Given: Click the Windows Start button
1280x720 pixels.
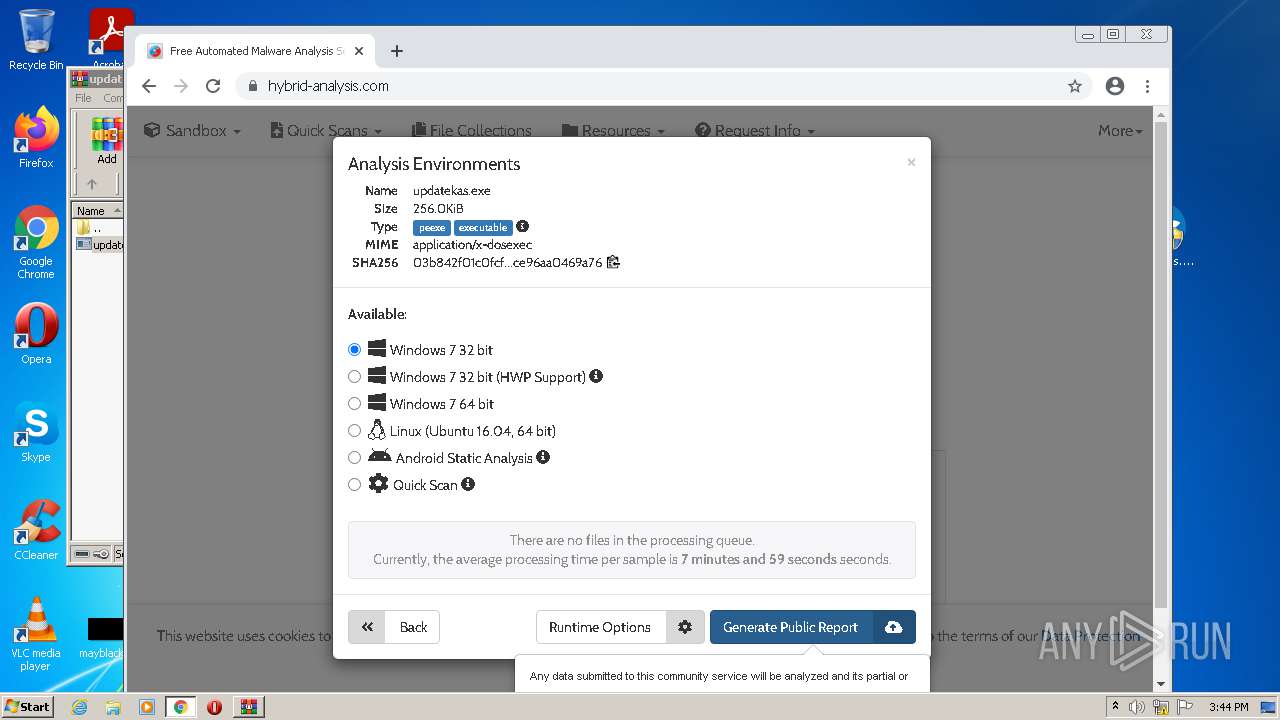Looking at the screenshot, I should pyautogui.click(x=27, y=706).
